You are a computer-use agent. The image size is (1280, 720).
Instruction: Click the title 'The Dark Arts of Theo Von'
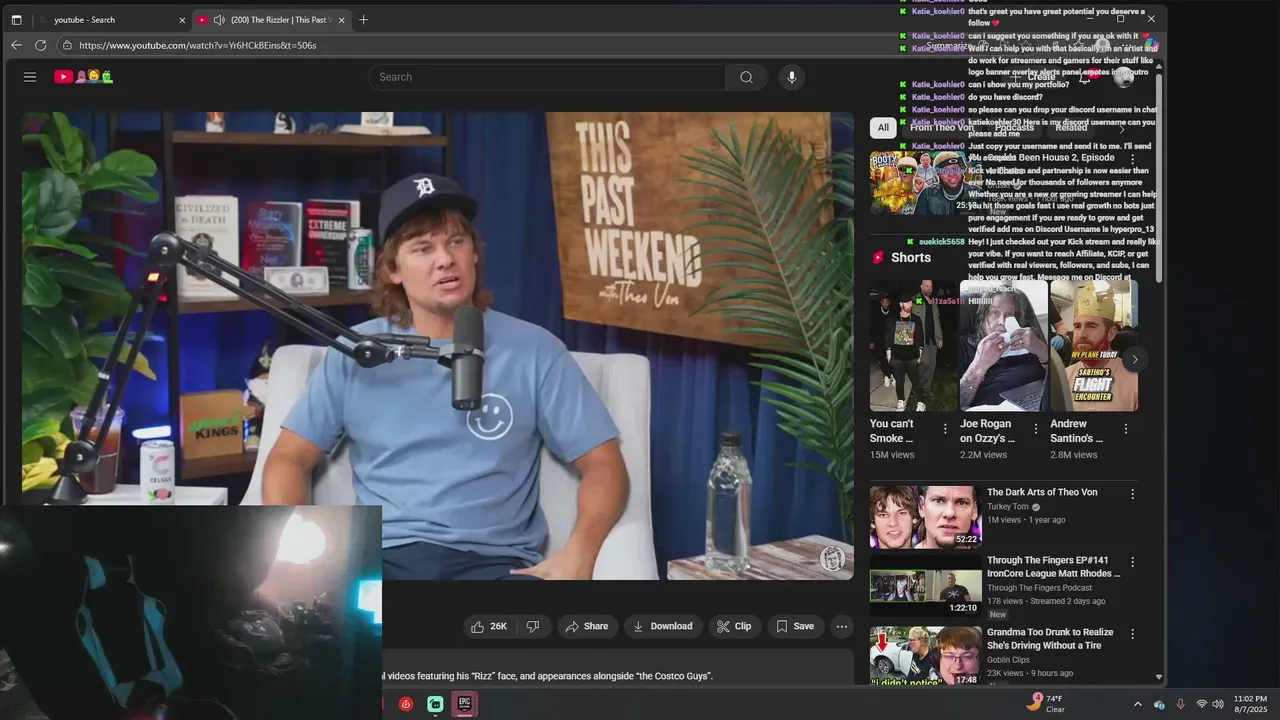point(1042,492)
